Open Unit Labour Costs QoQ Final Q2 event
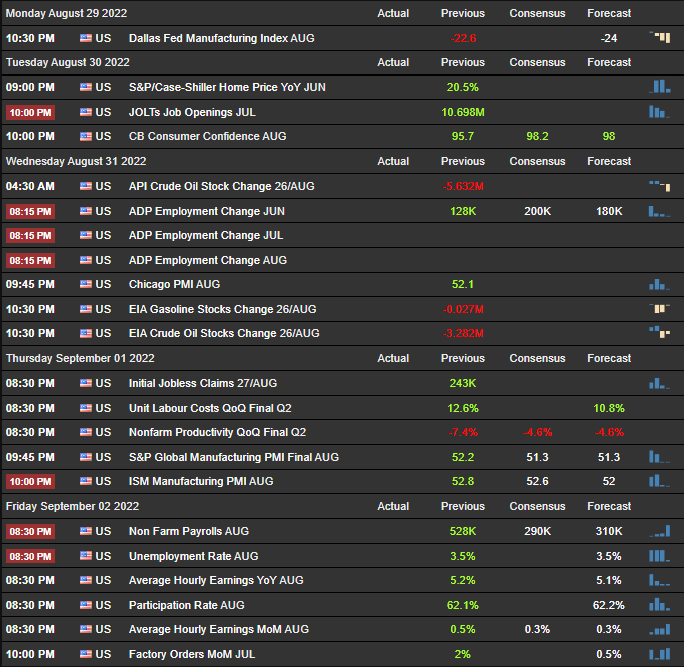The height and width of the screenshot is (667, 684). [x=210, y=408]
